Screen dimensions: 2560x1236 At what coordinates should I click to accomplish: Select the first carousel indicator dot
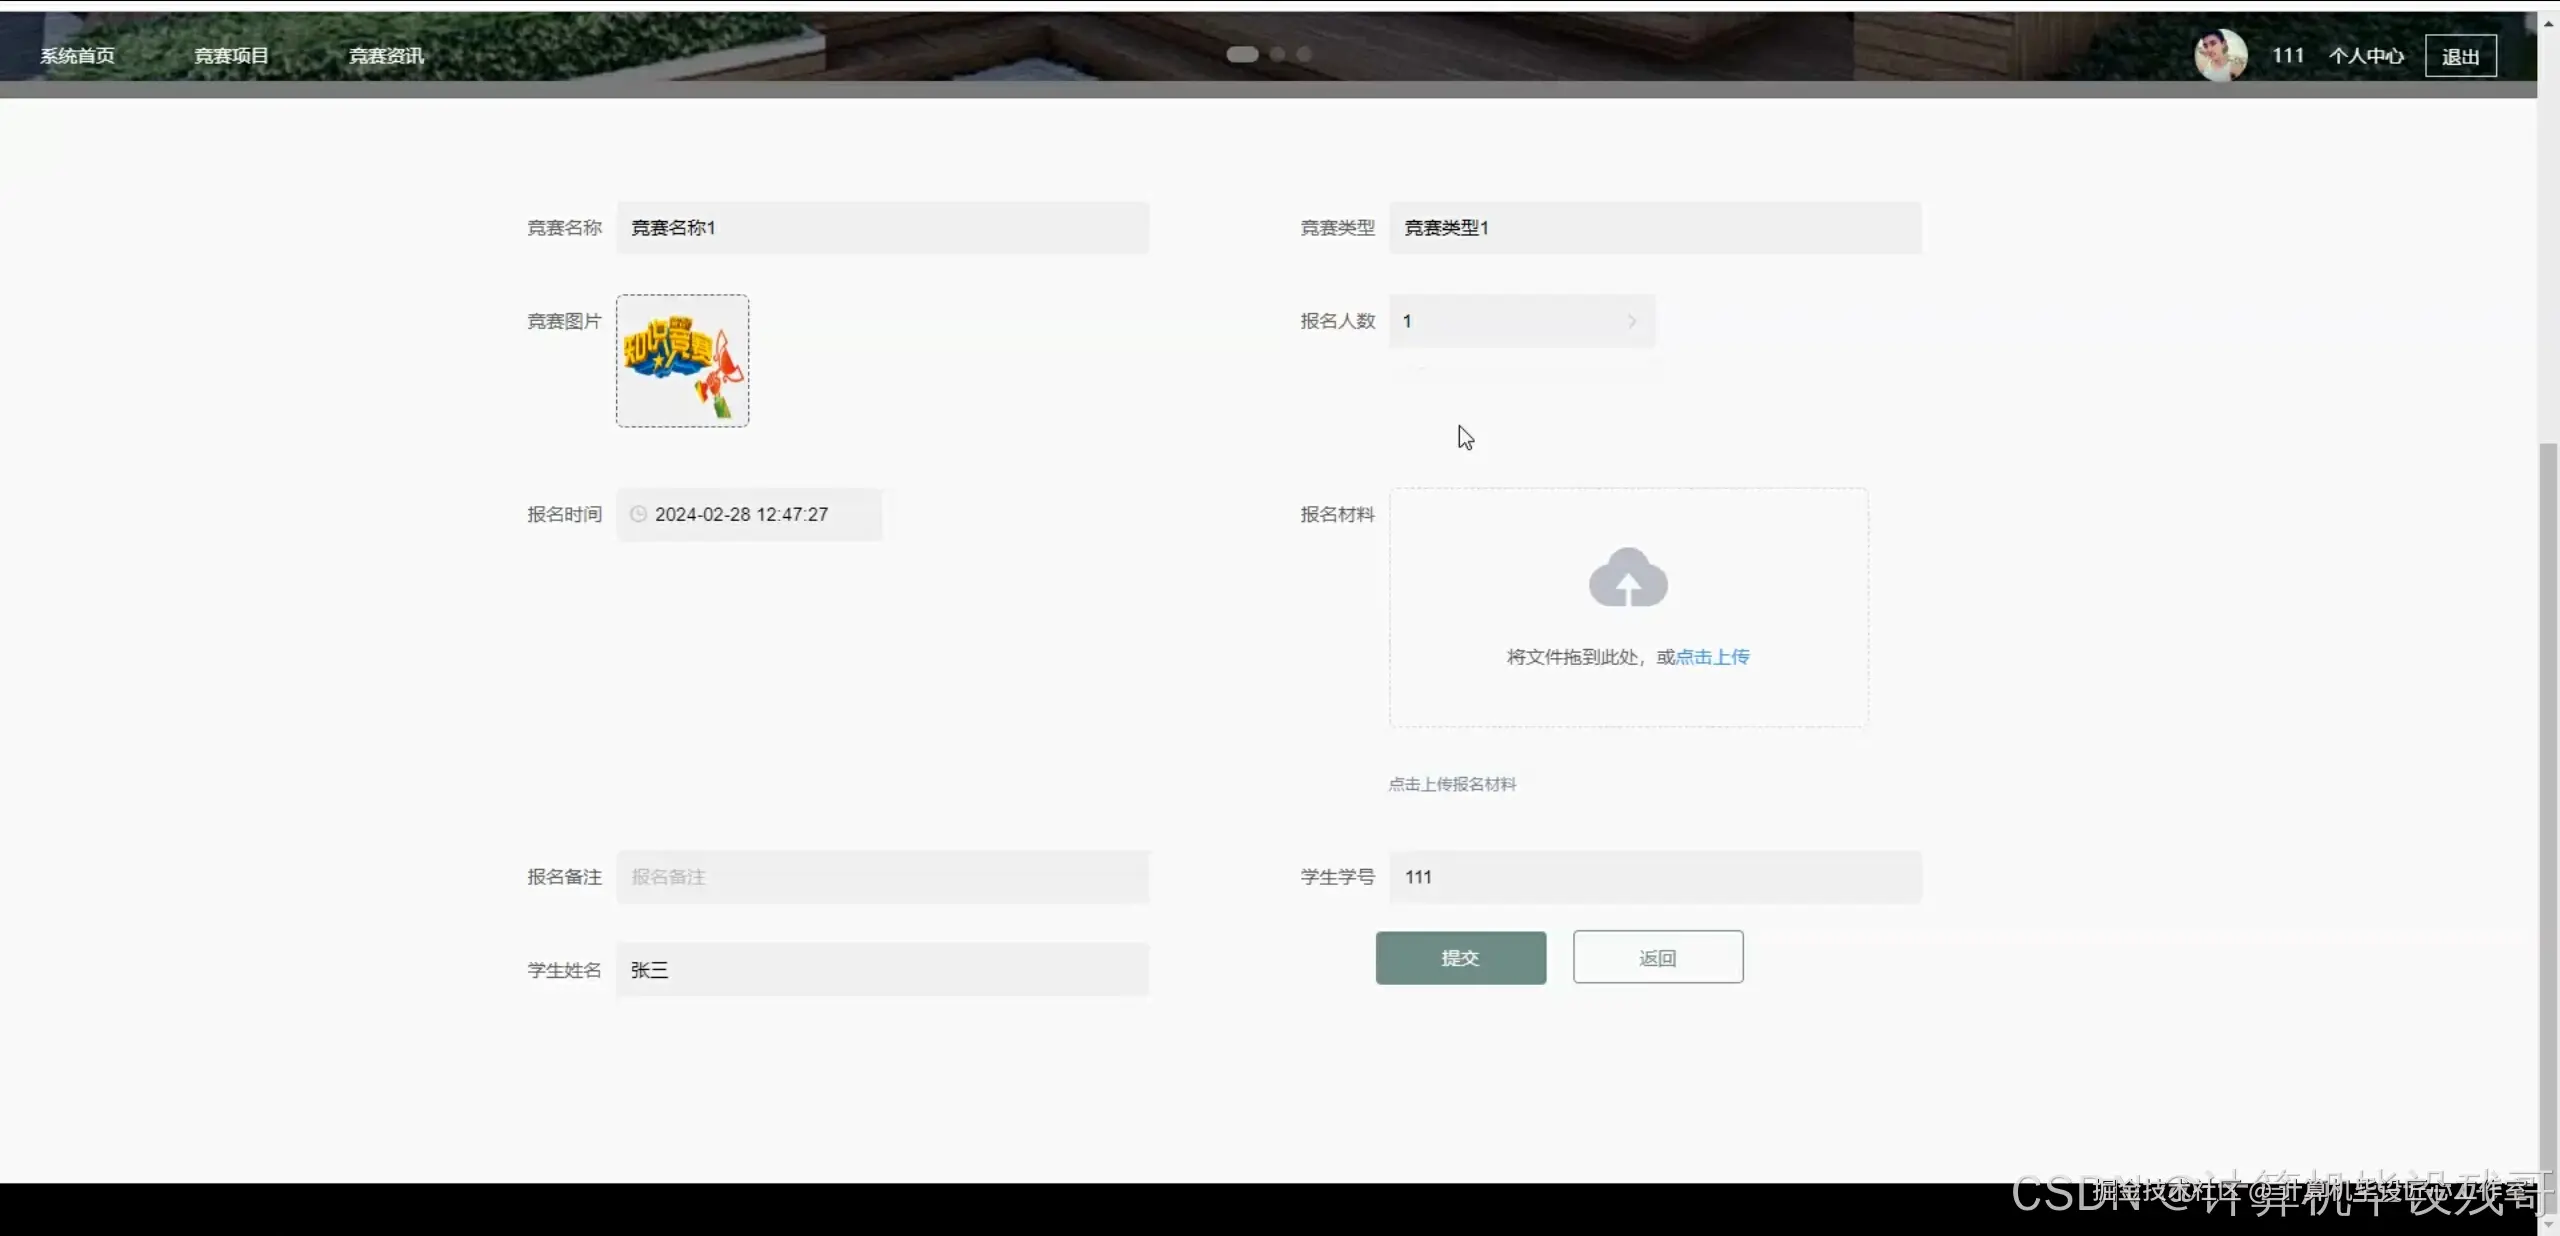point(1242,54)
